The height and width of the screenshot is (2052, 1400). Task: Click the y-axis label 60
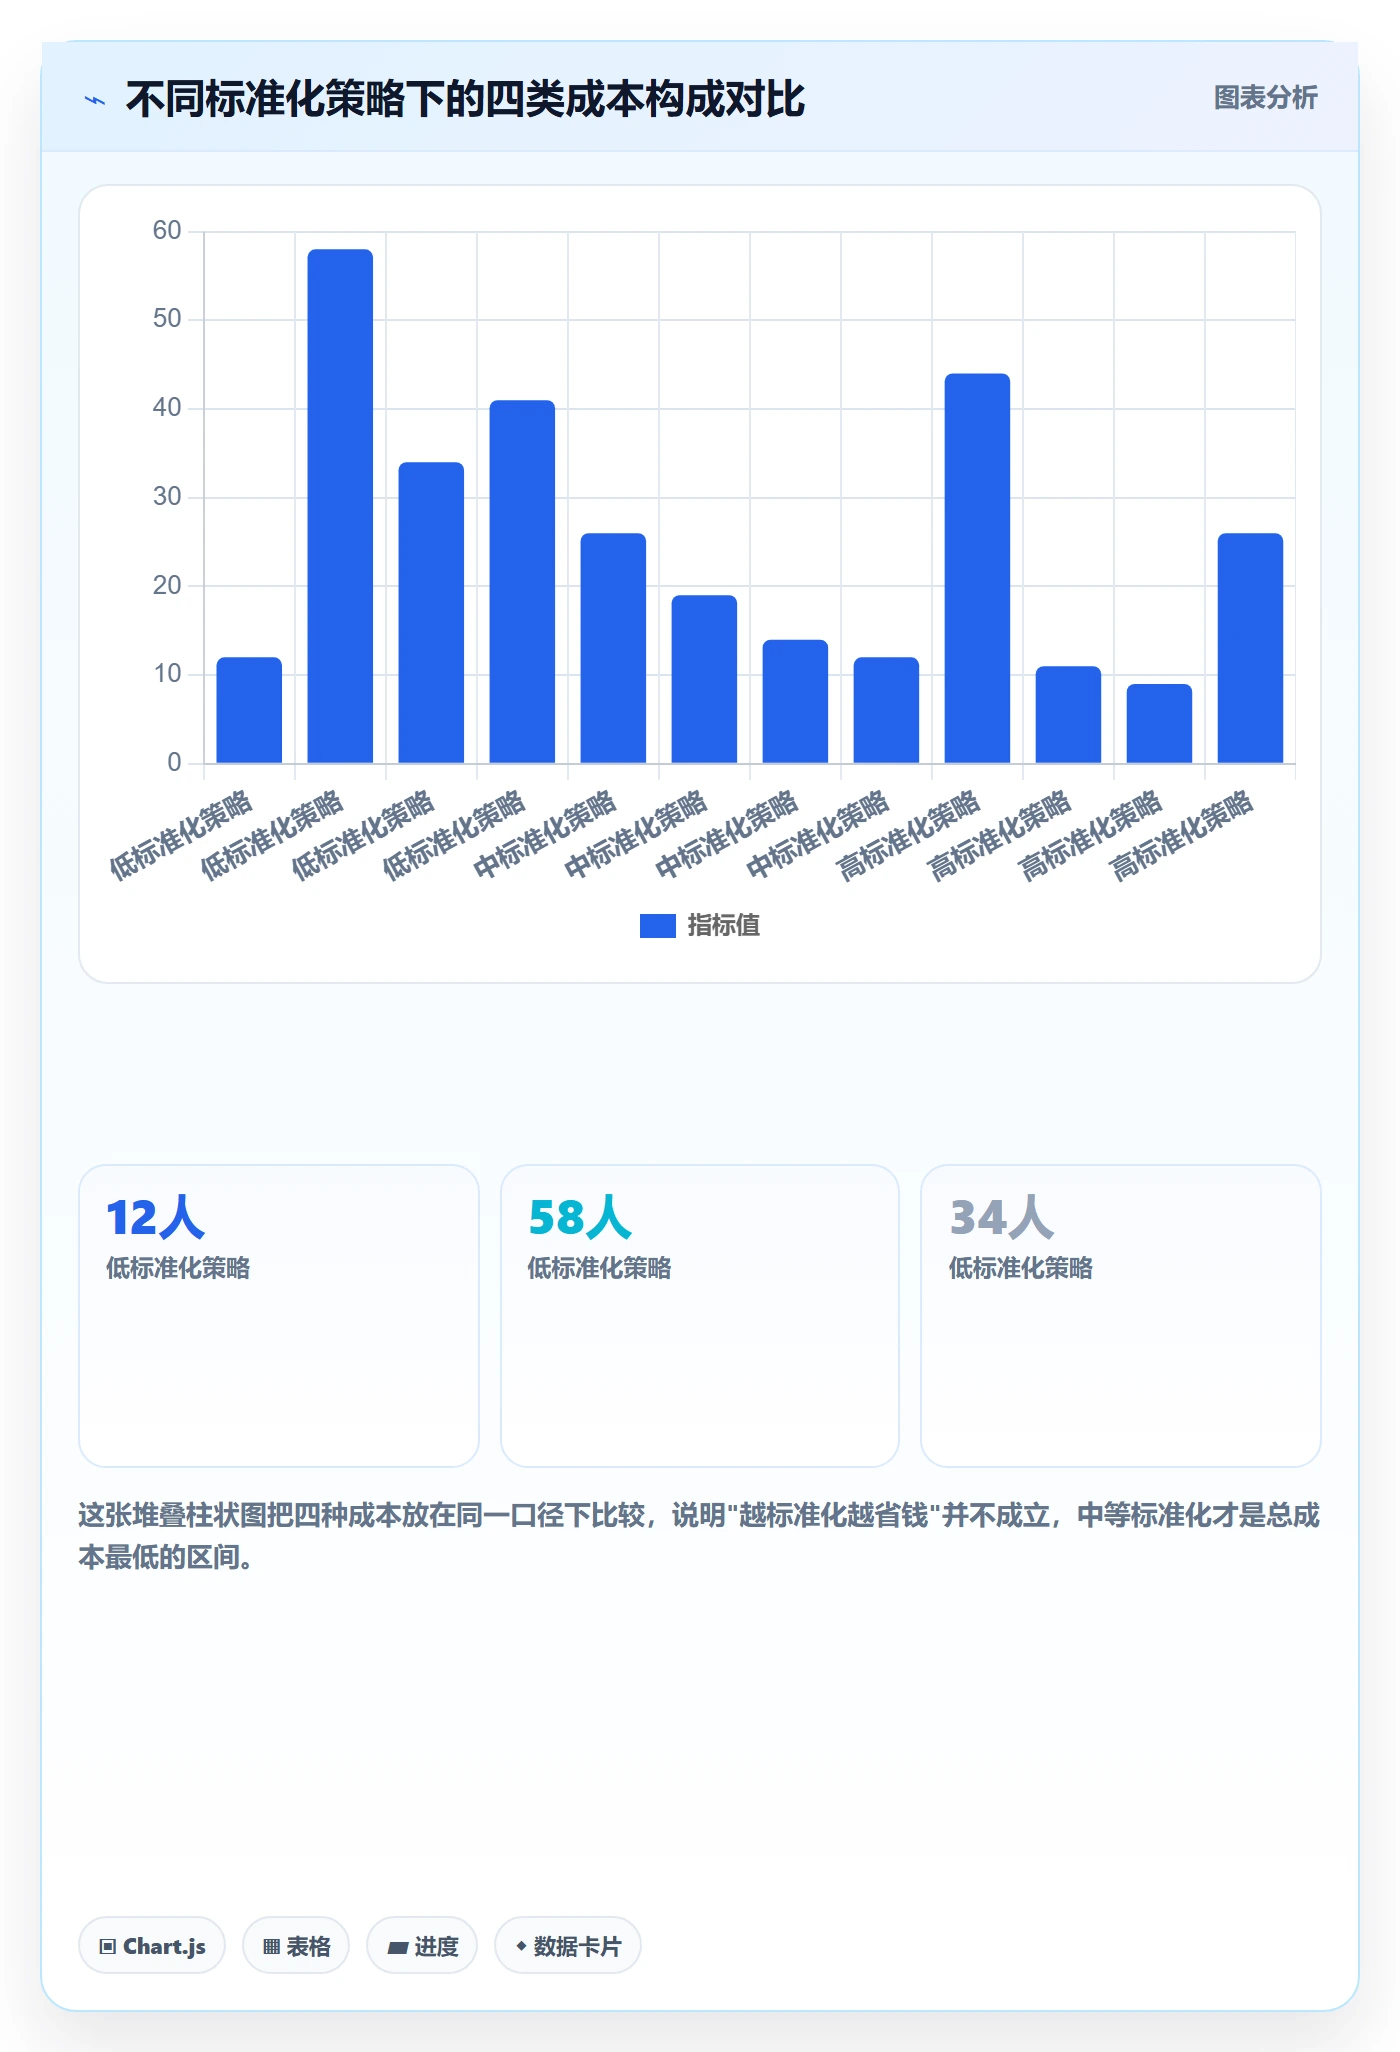coord(167,231)
